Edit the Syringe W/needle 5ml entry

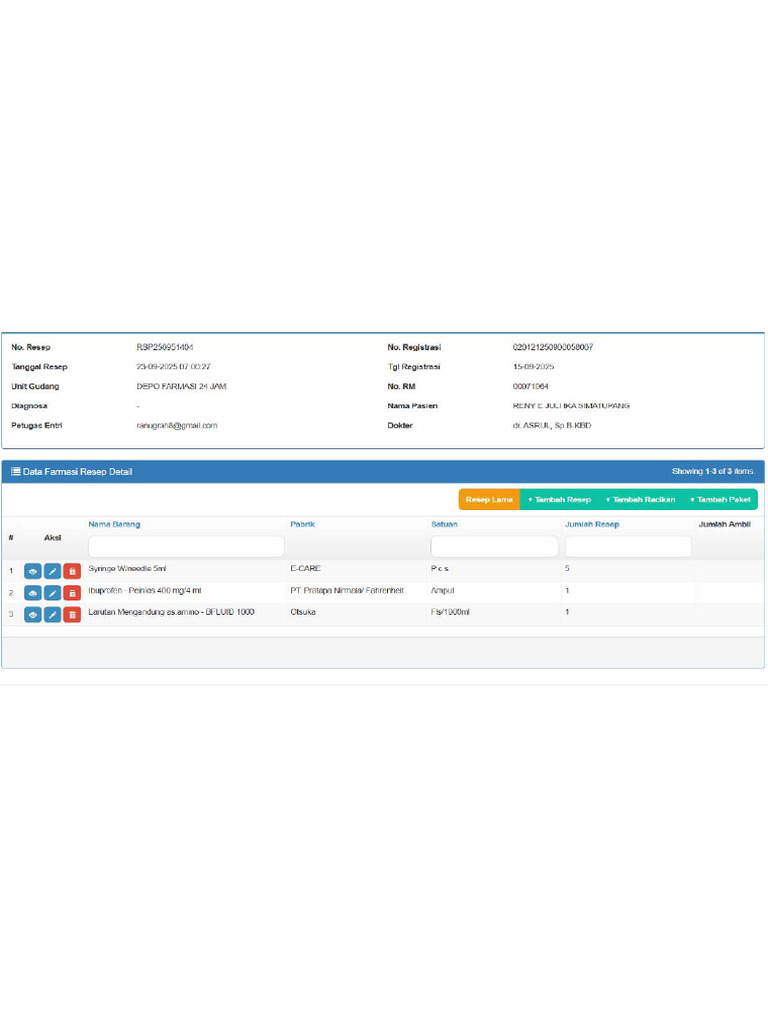[x=52, y=571]
